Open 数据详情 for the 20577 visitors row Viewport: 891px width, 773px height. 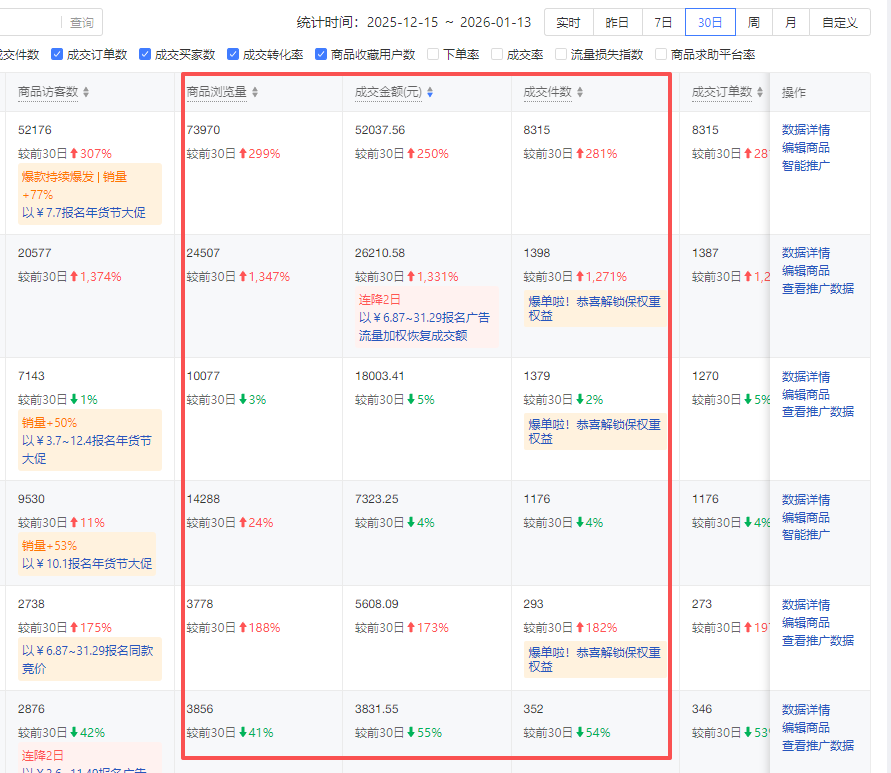pos(806,253)
